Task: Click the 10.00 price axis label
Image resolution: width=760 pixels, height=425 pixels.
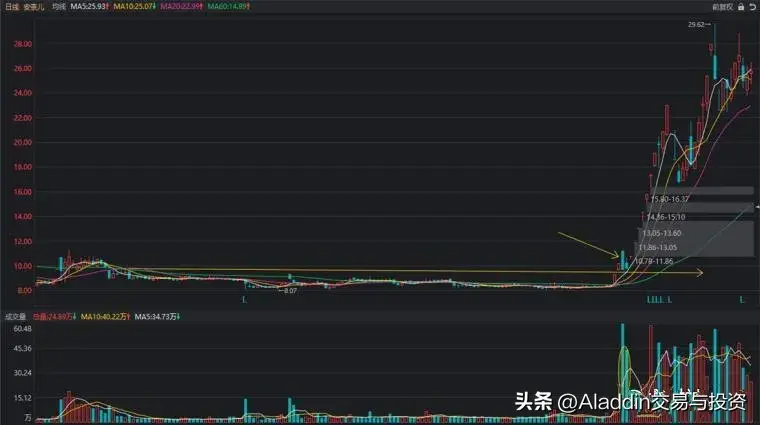Action: 23,266
